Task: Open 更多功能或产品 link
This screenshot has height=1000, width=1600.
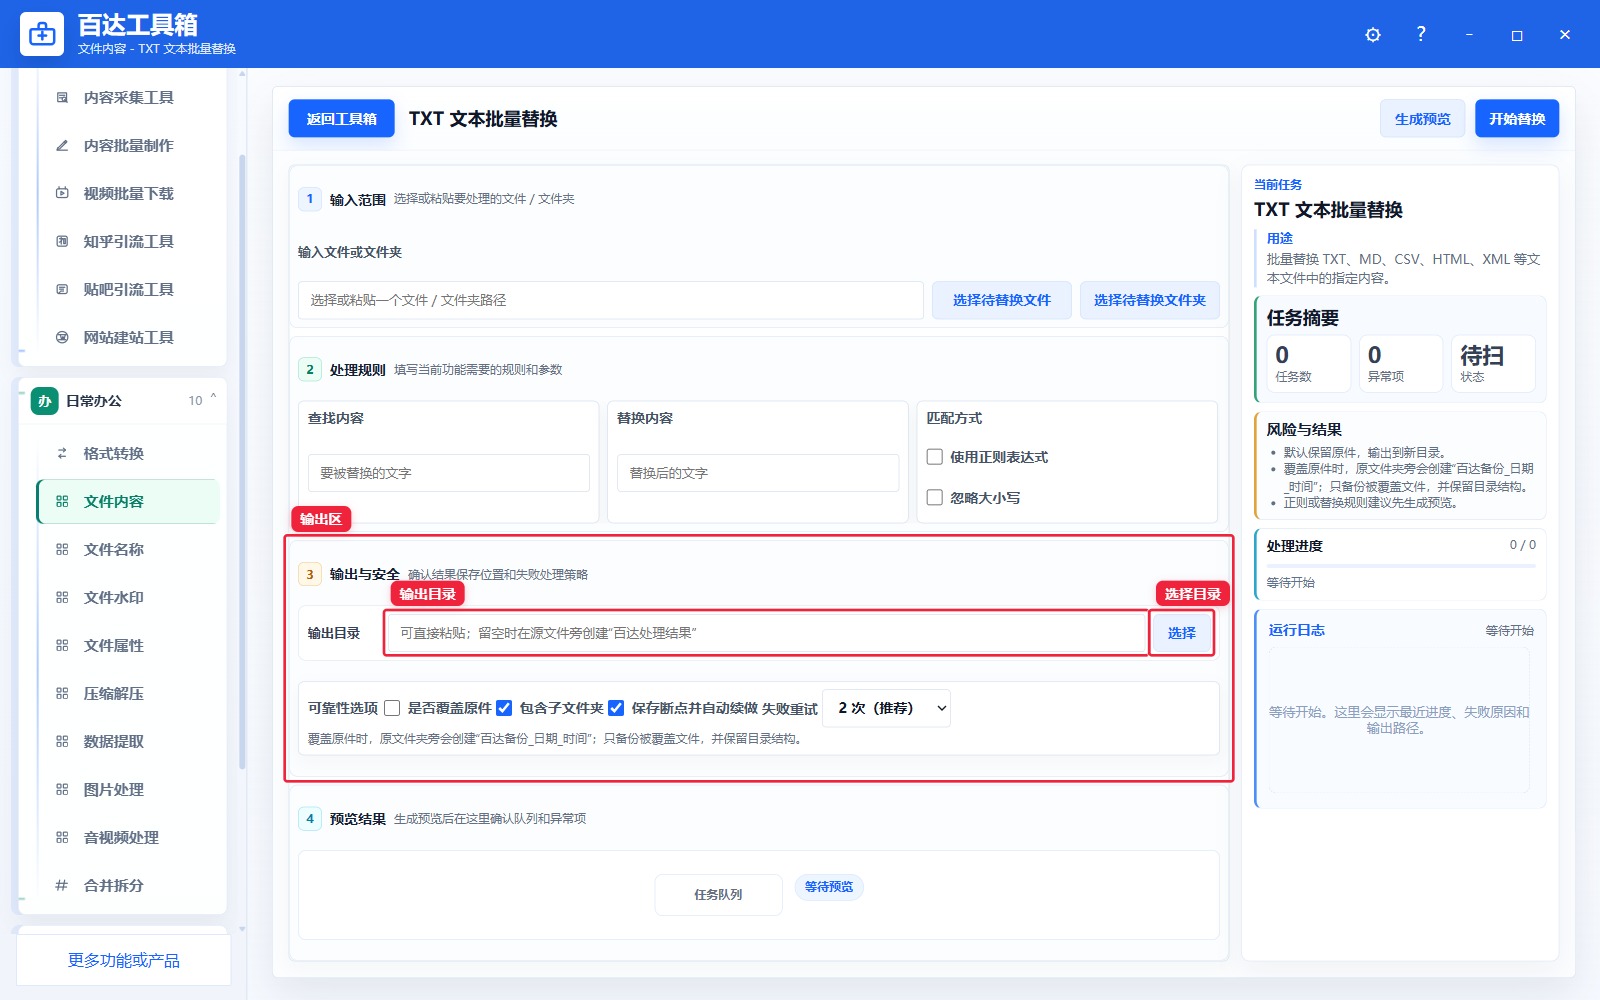Action: tap(123, 960)
